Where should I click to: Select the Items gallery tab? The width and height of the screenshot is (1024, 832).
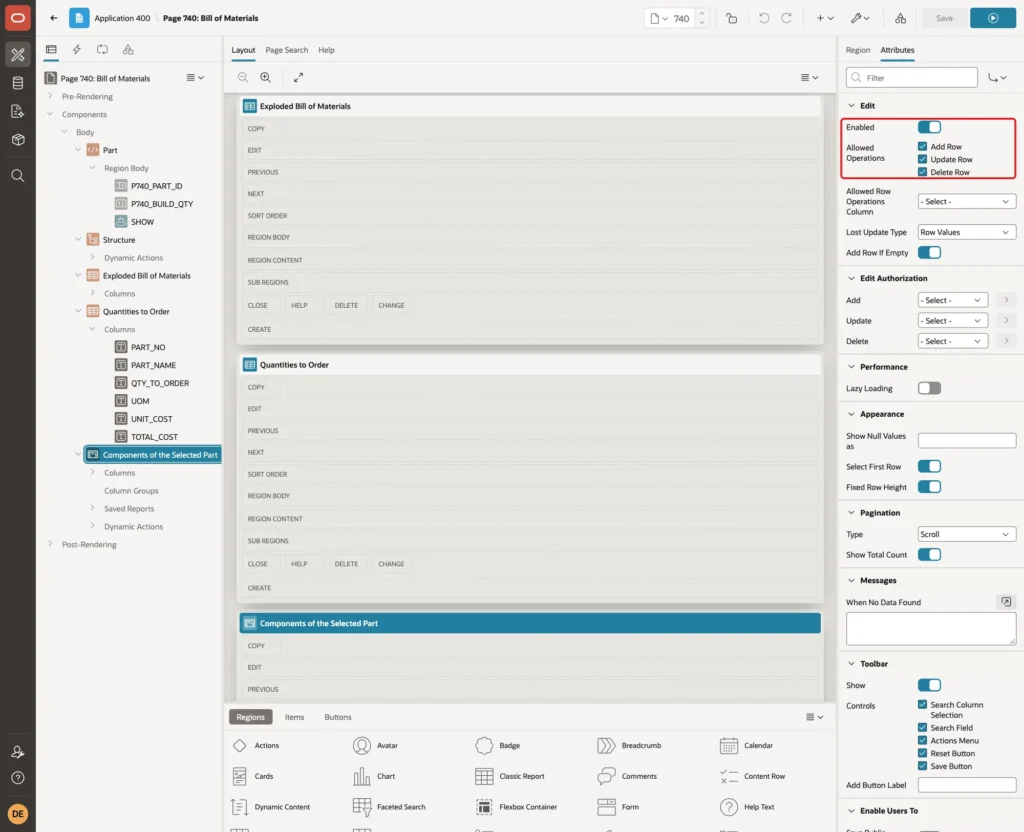[295, 717]
